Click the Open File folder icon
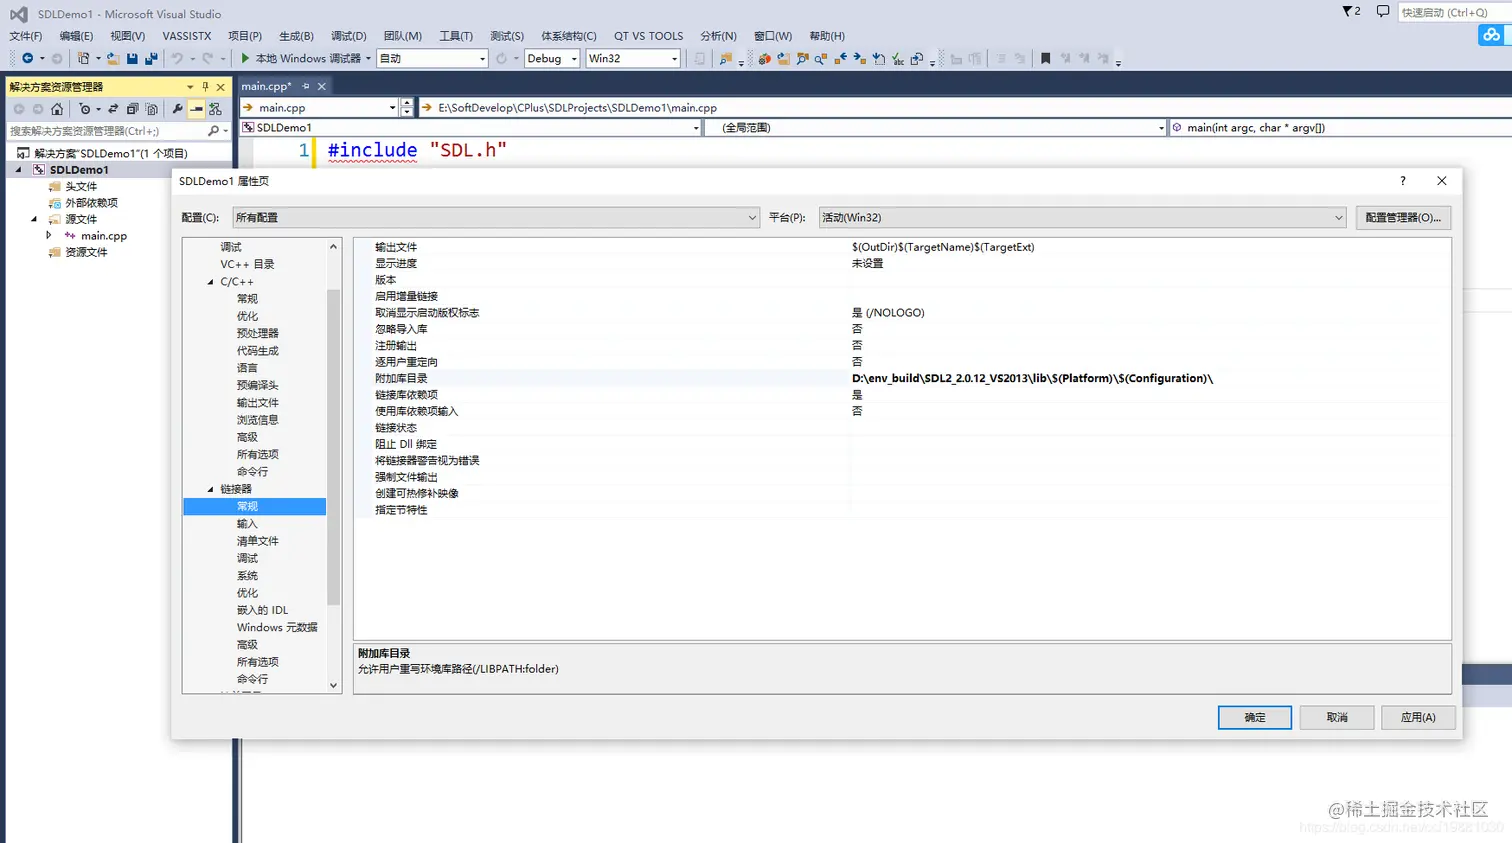The image size is (1512, 843). [x=113, y=58]
